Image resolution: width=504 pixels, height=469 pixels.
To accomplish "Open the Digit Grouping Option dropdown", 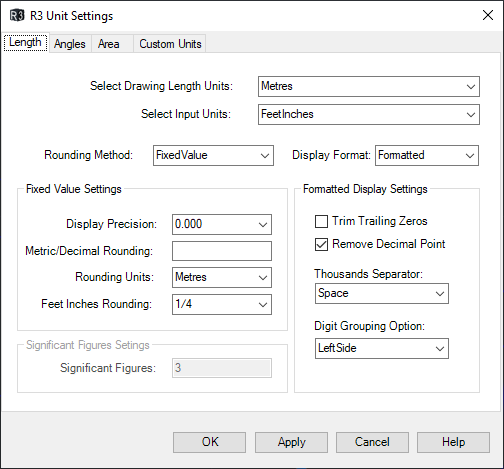I will click(x=382, y=349).
